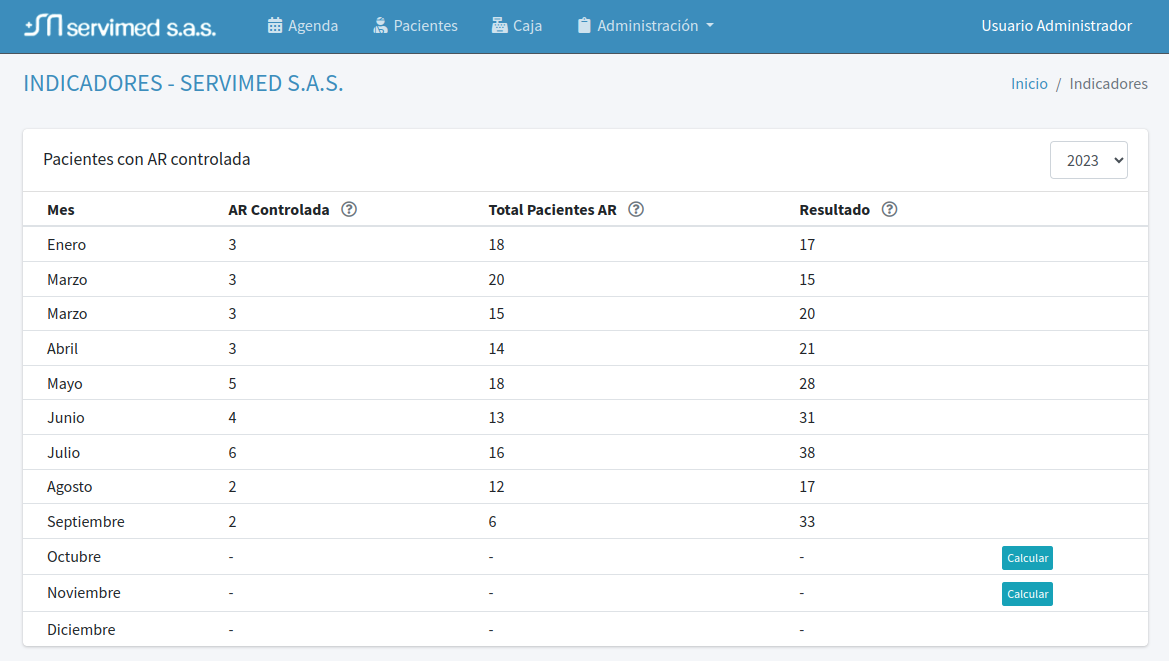Follow the Inicio breadcrumb link
This screenshot has width=1169, height=661.
[x=1029, y=84]
